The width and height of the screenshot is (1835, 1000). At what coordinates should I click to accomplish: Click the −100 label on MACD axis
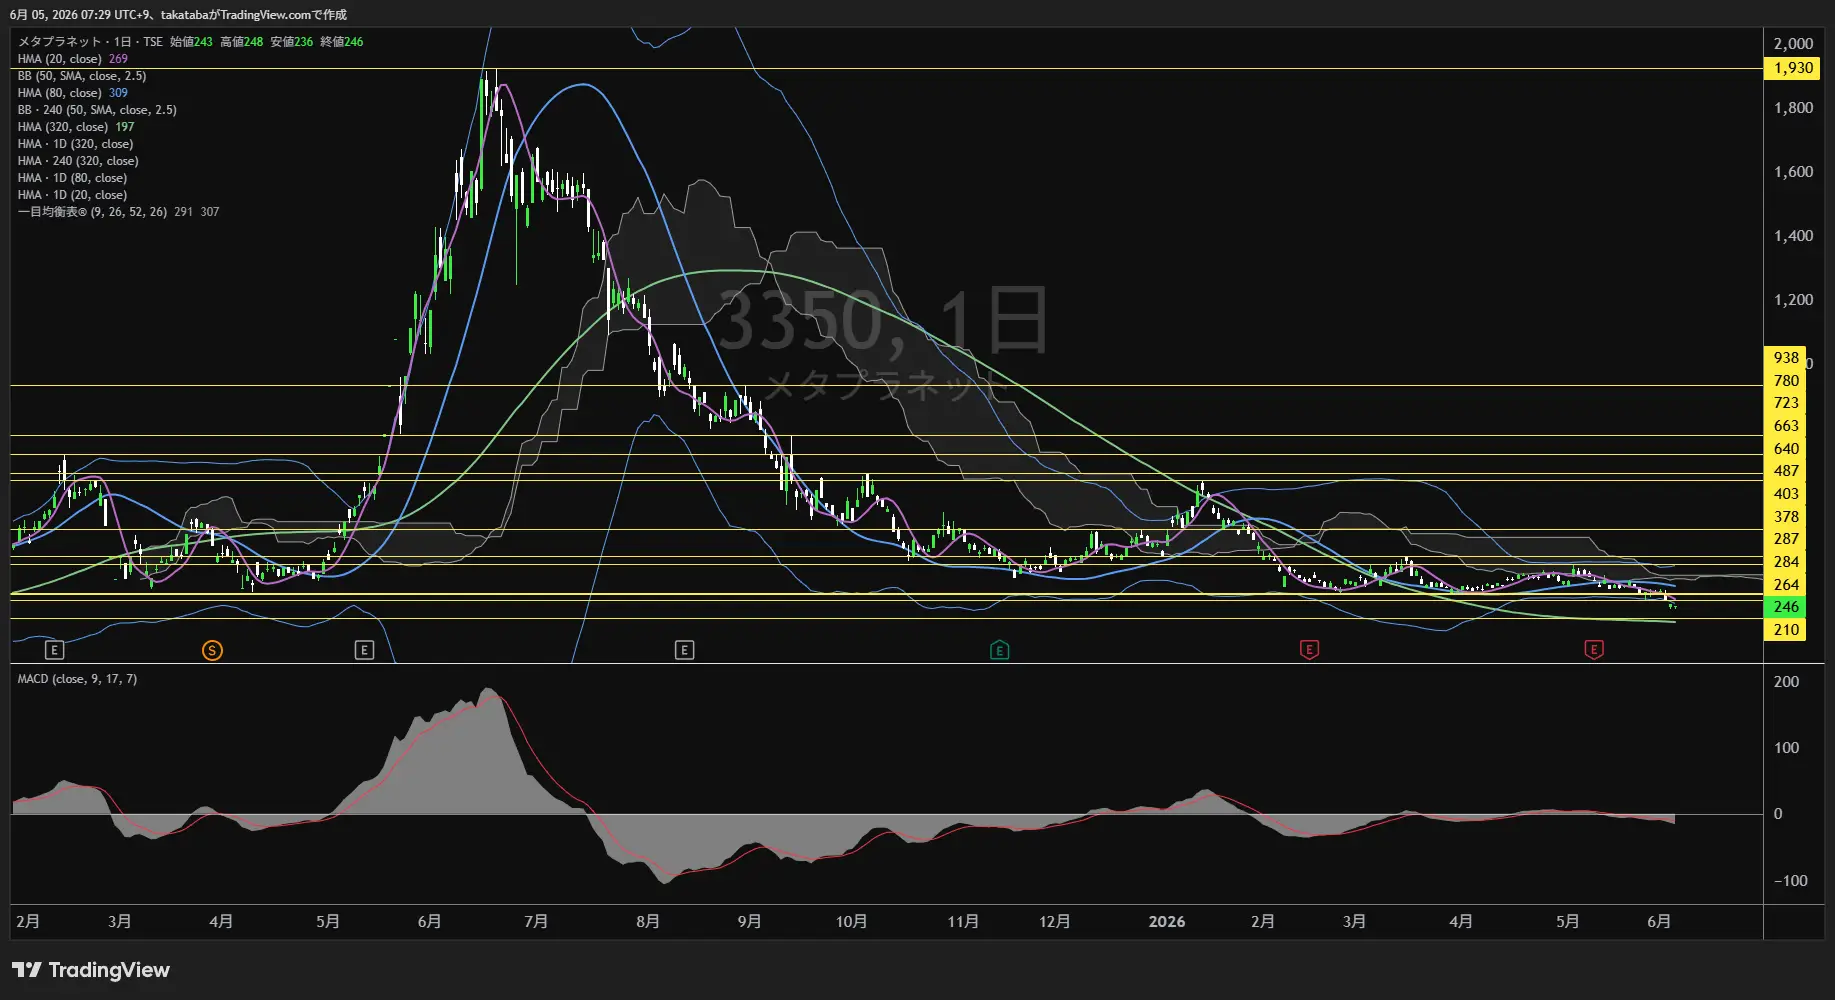point(1790,881)
